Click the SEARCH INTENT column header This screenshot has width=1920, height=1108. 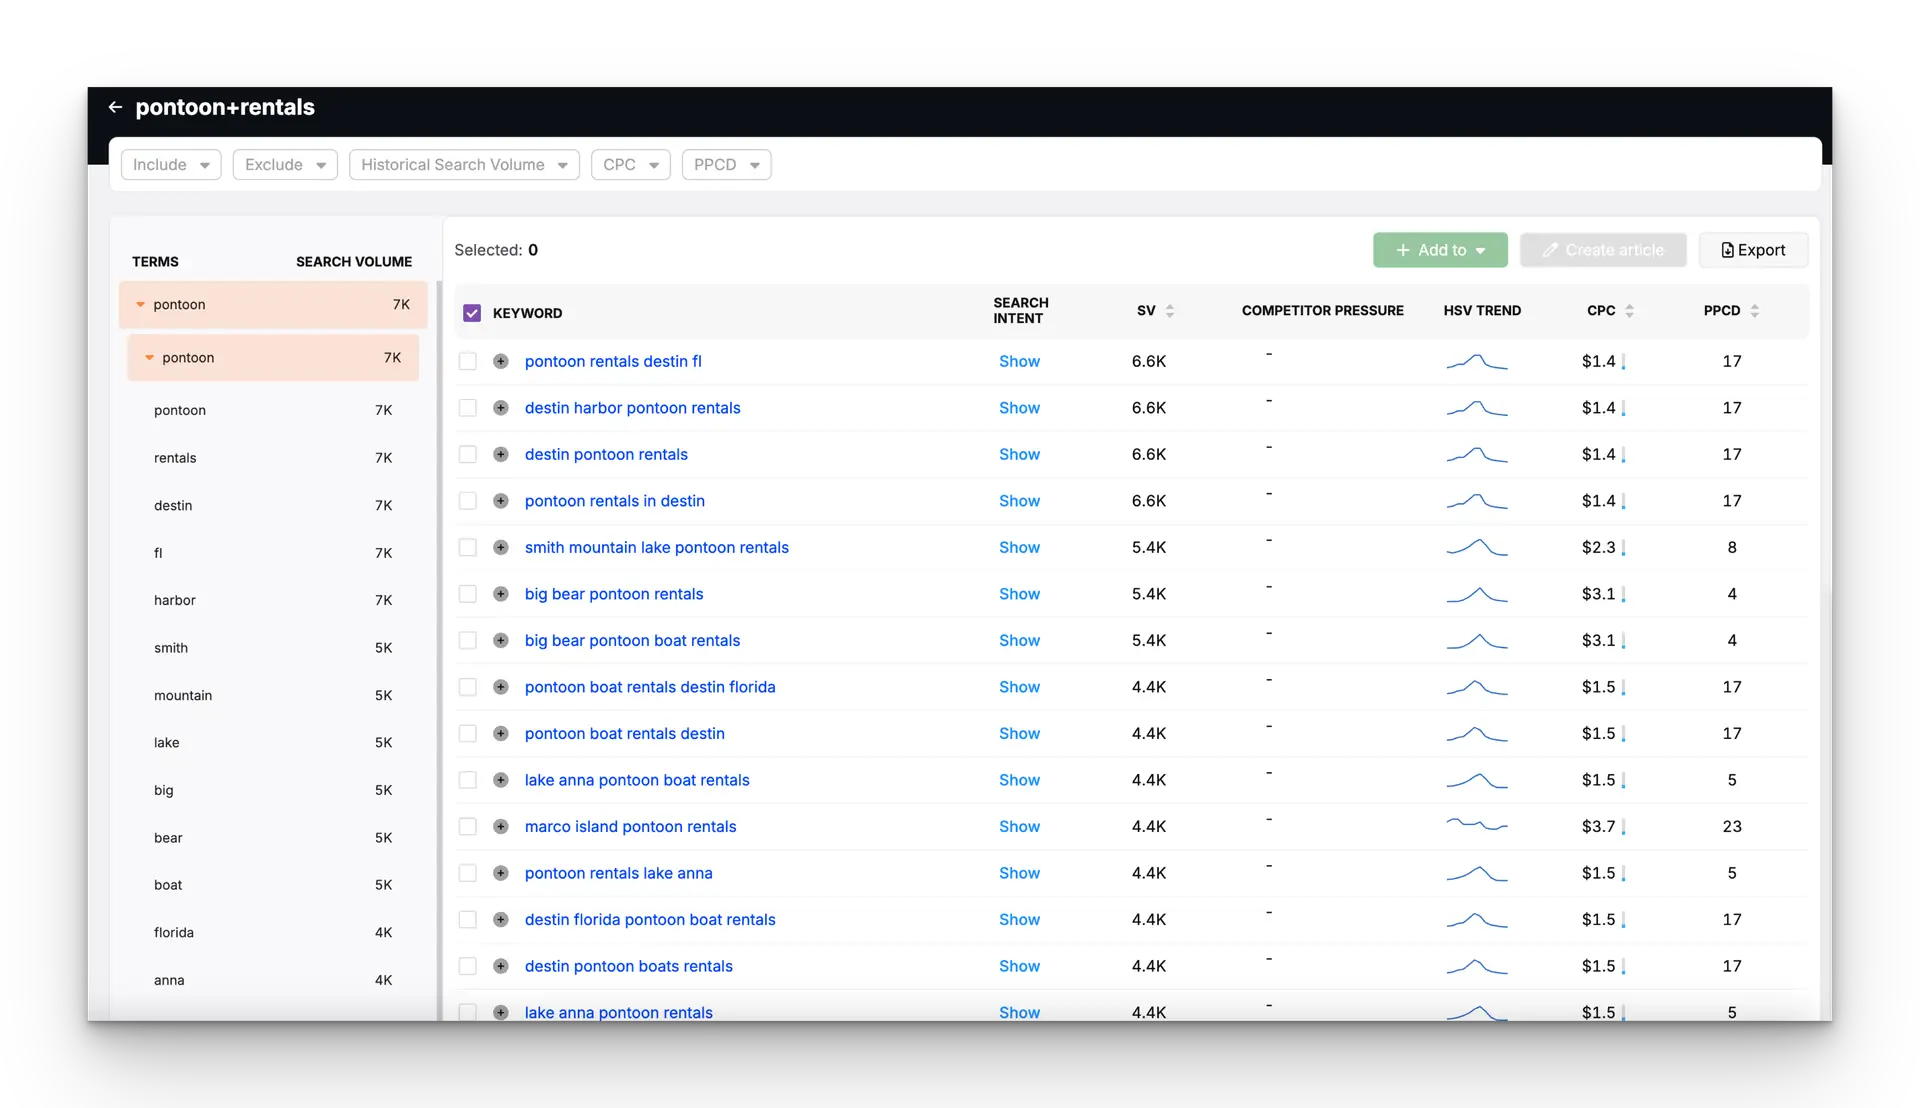[x=1020, y=311]
